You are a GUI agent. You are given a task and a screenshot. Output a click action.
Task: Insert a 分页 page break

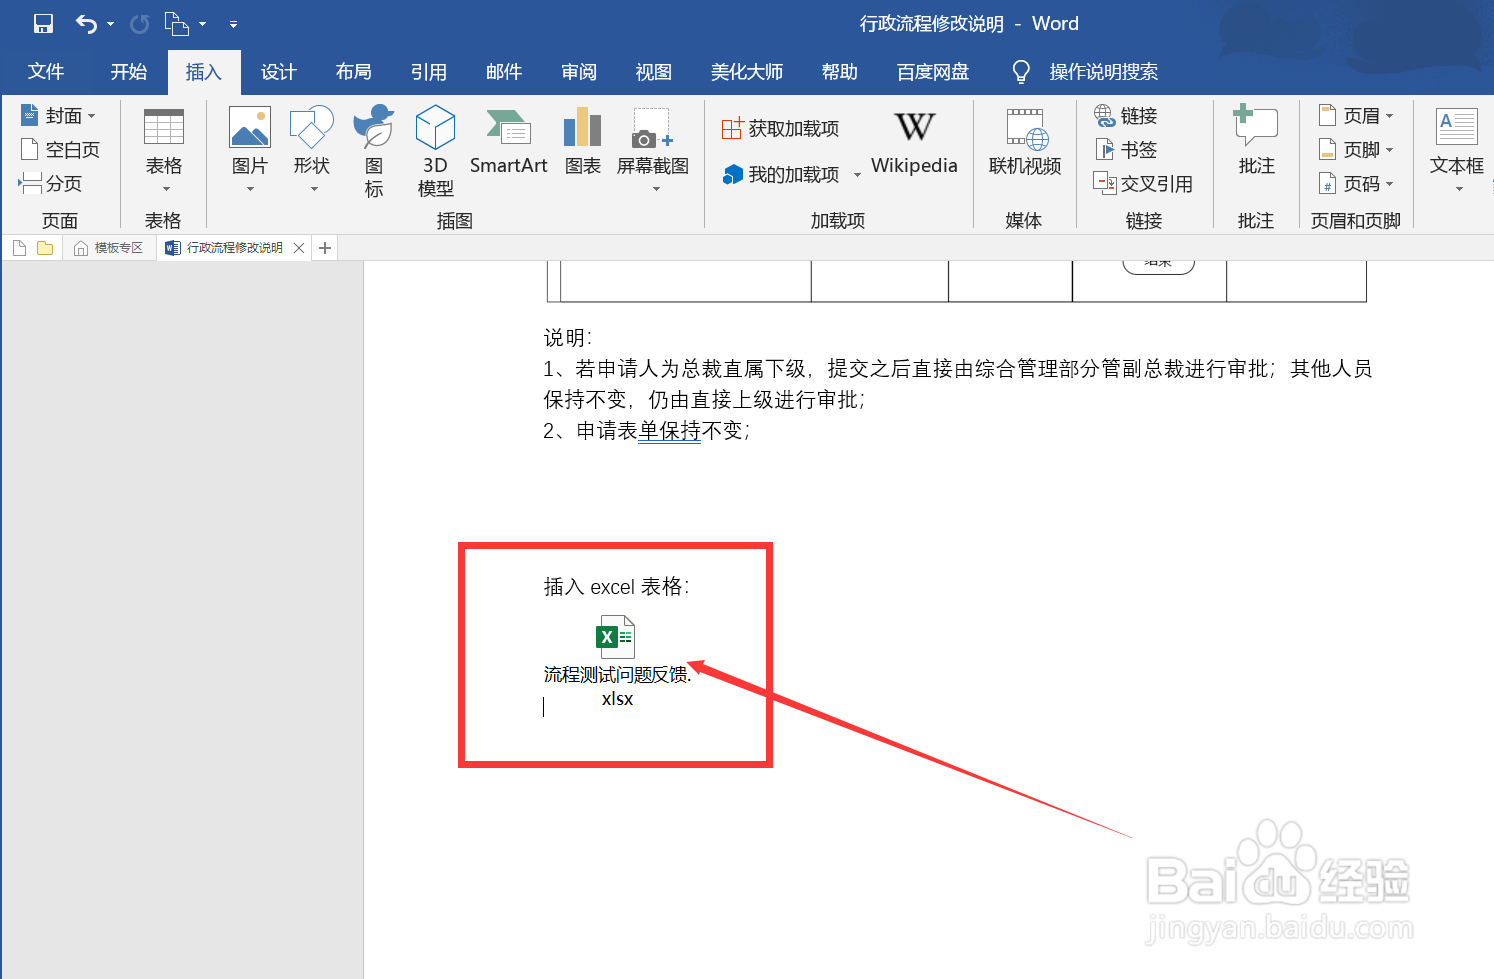pos(50,184)
